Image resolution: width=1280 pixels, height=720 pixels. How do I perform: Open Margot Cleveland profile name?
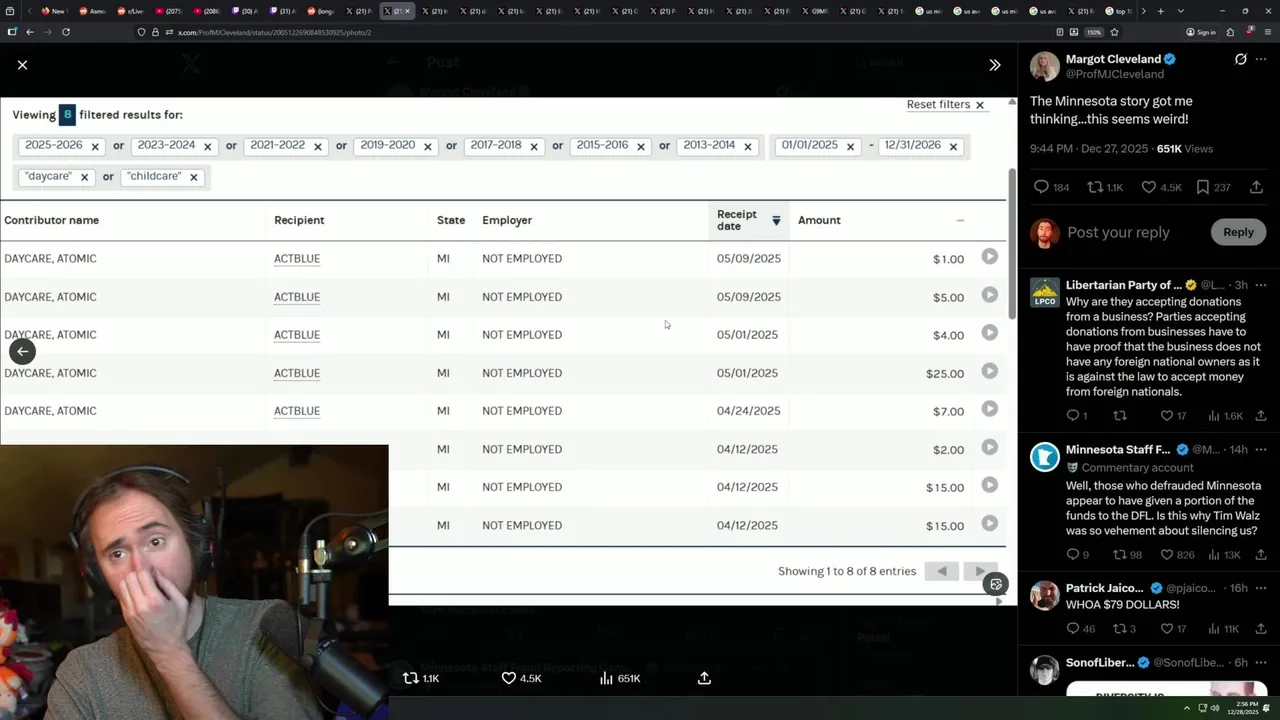tap(1112, 59)
